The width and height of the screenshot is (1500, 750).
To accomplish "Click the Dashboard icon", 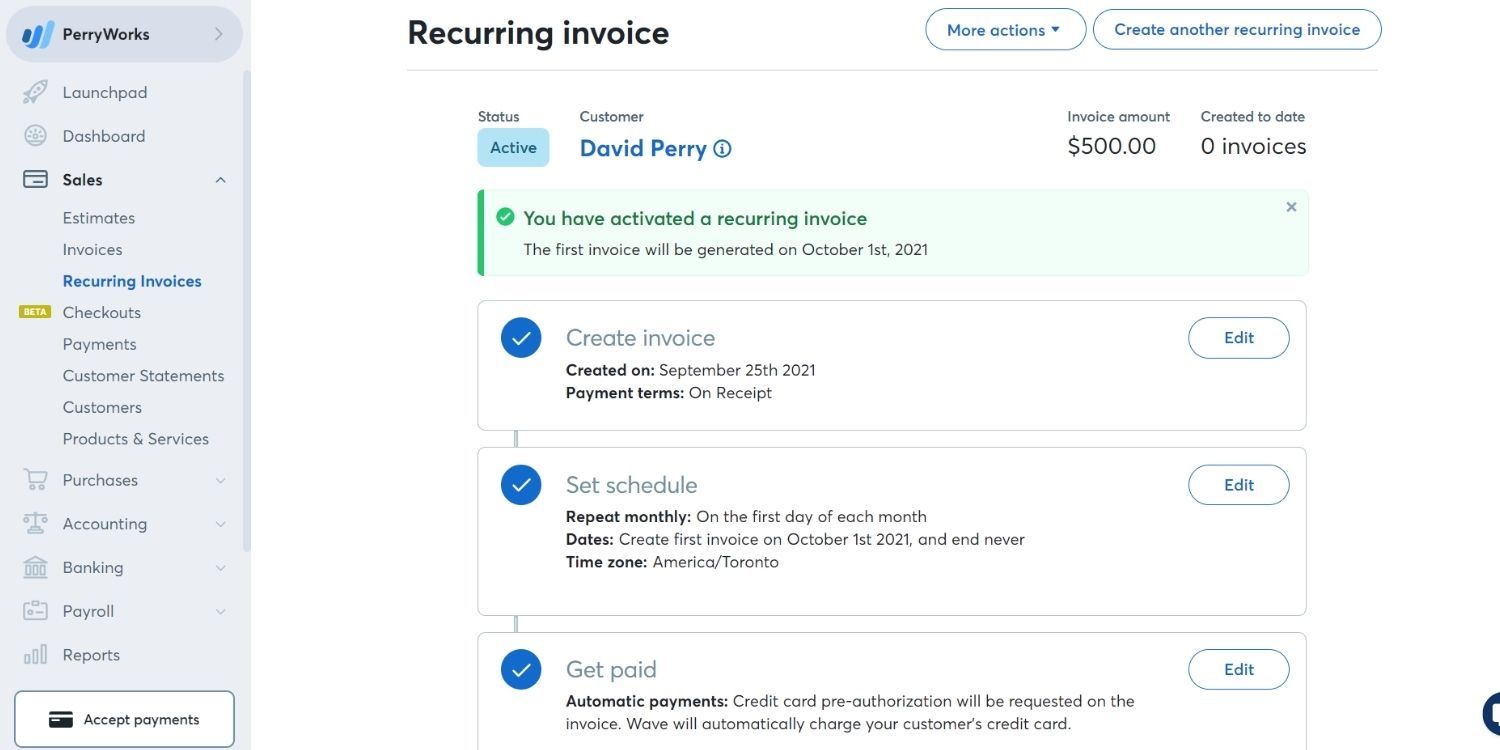I will (34, 135).
